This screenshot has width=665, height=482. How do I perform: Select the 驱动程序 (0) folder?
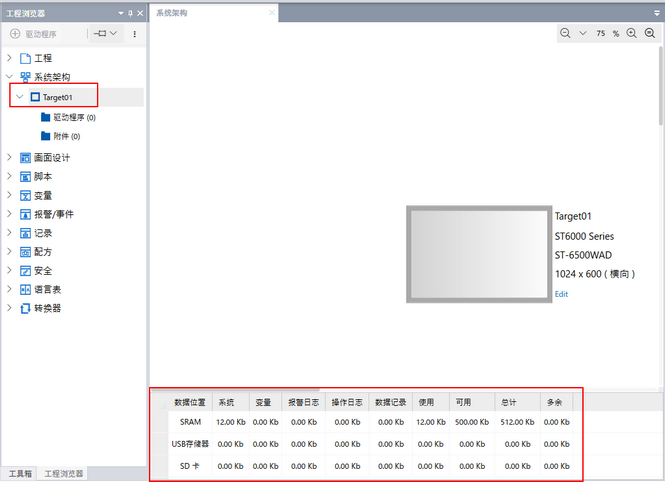tap(75, 117)
